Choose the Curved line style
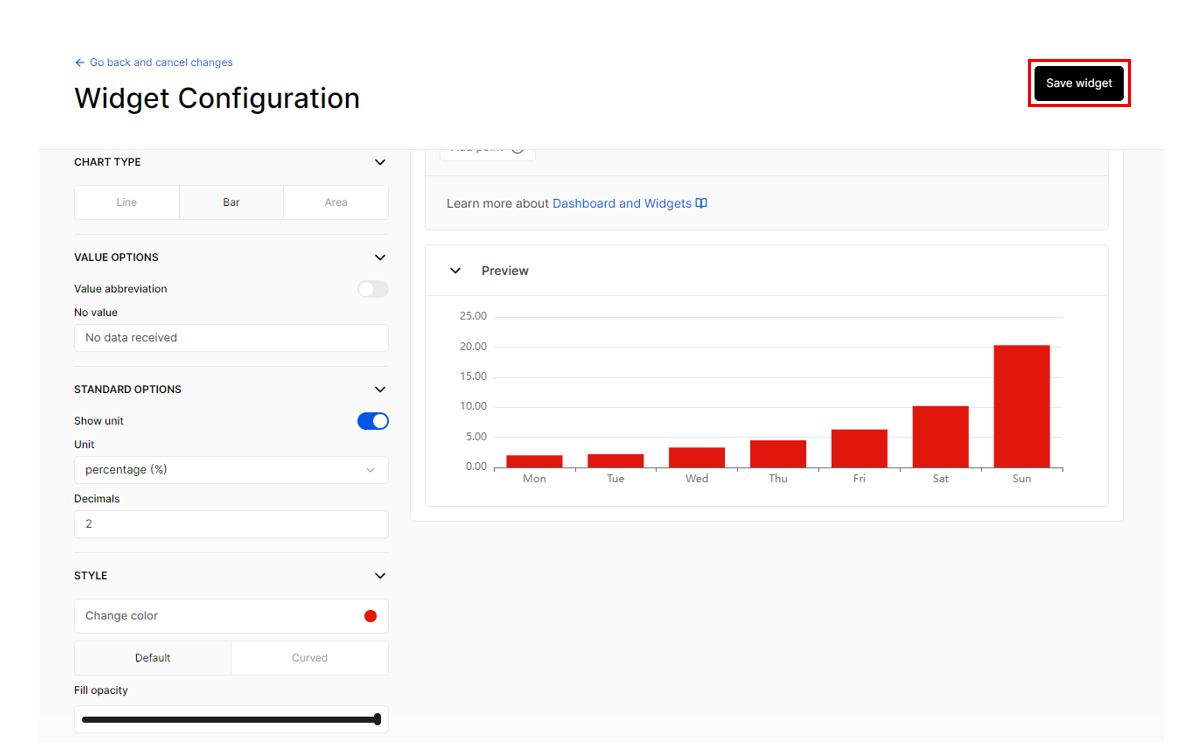The height and width of the screenshot is (753, 1187). tap(310, 658)
